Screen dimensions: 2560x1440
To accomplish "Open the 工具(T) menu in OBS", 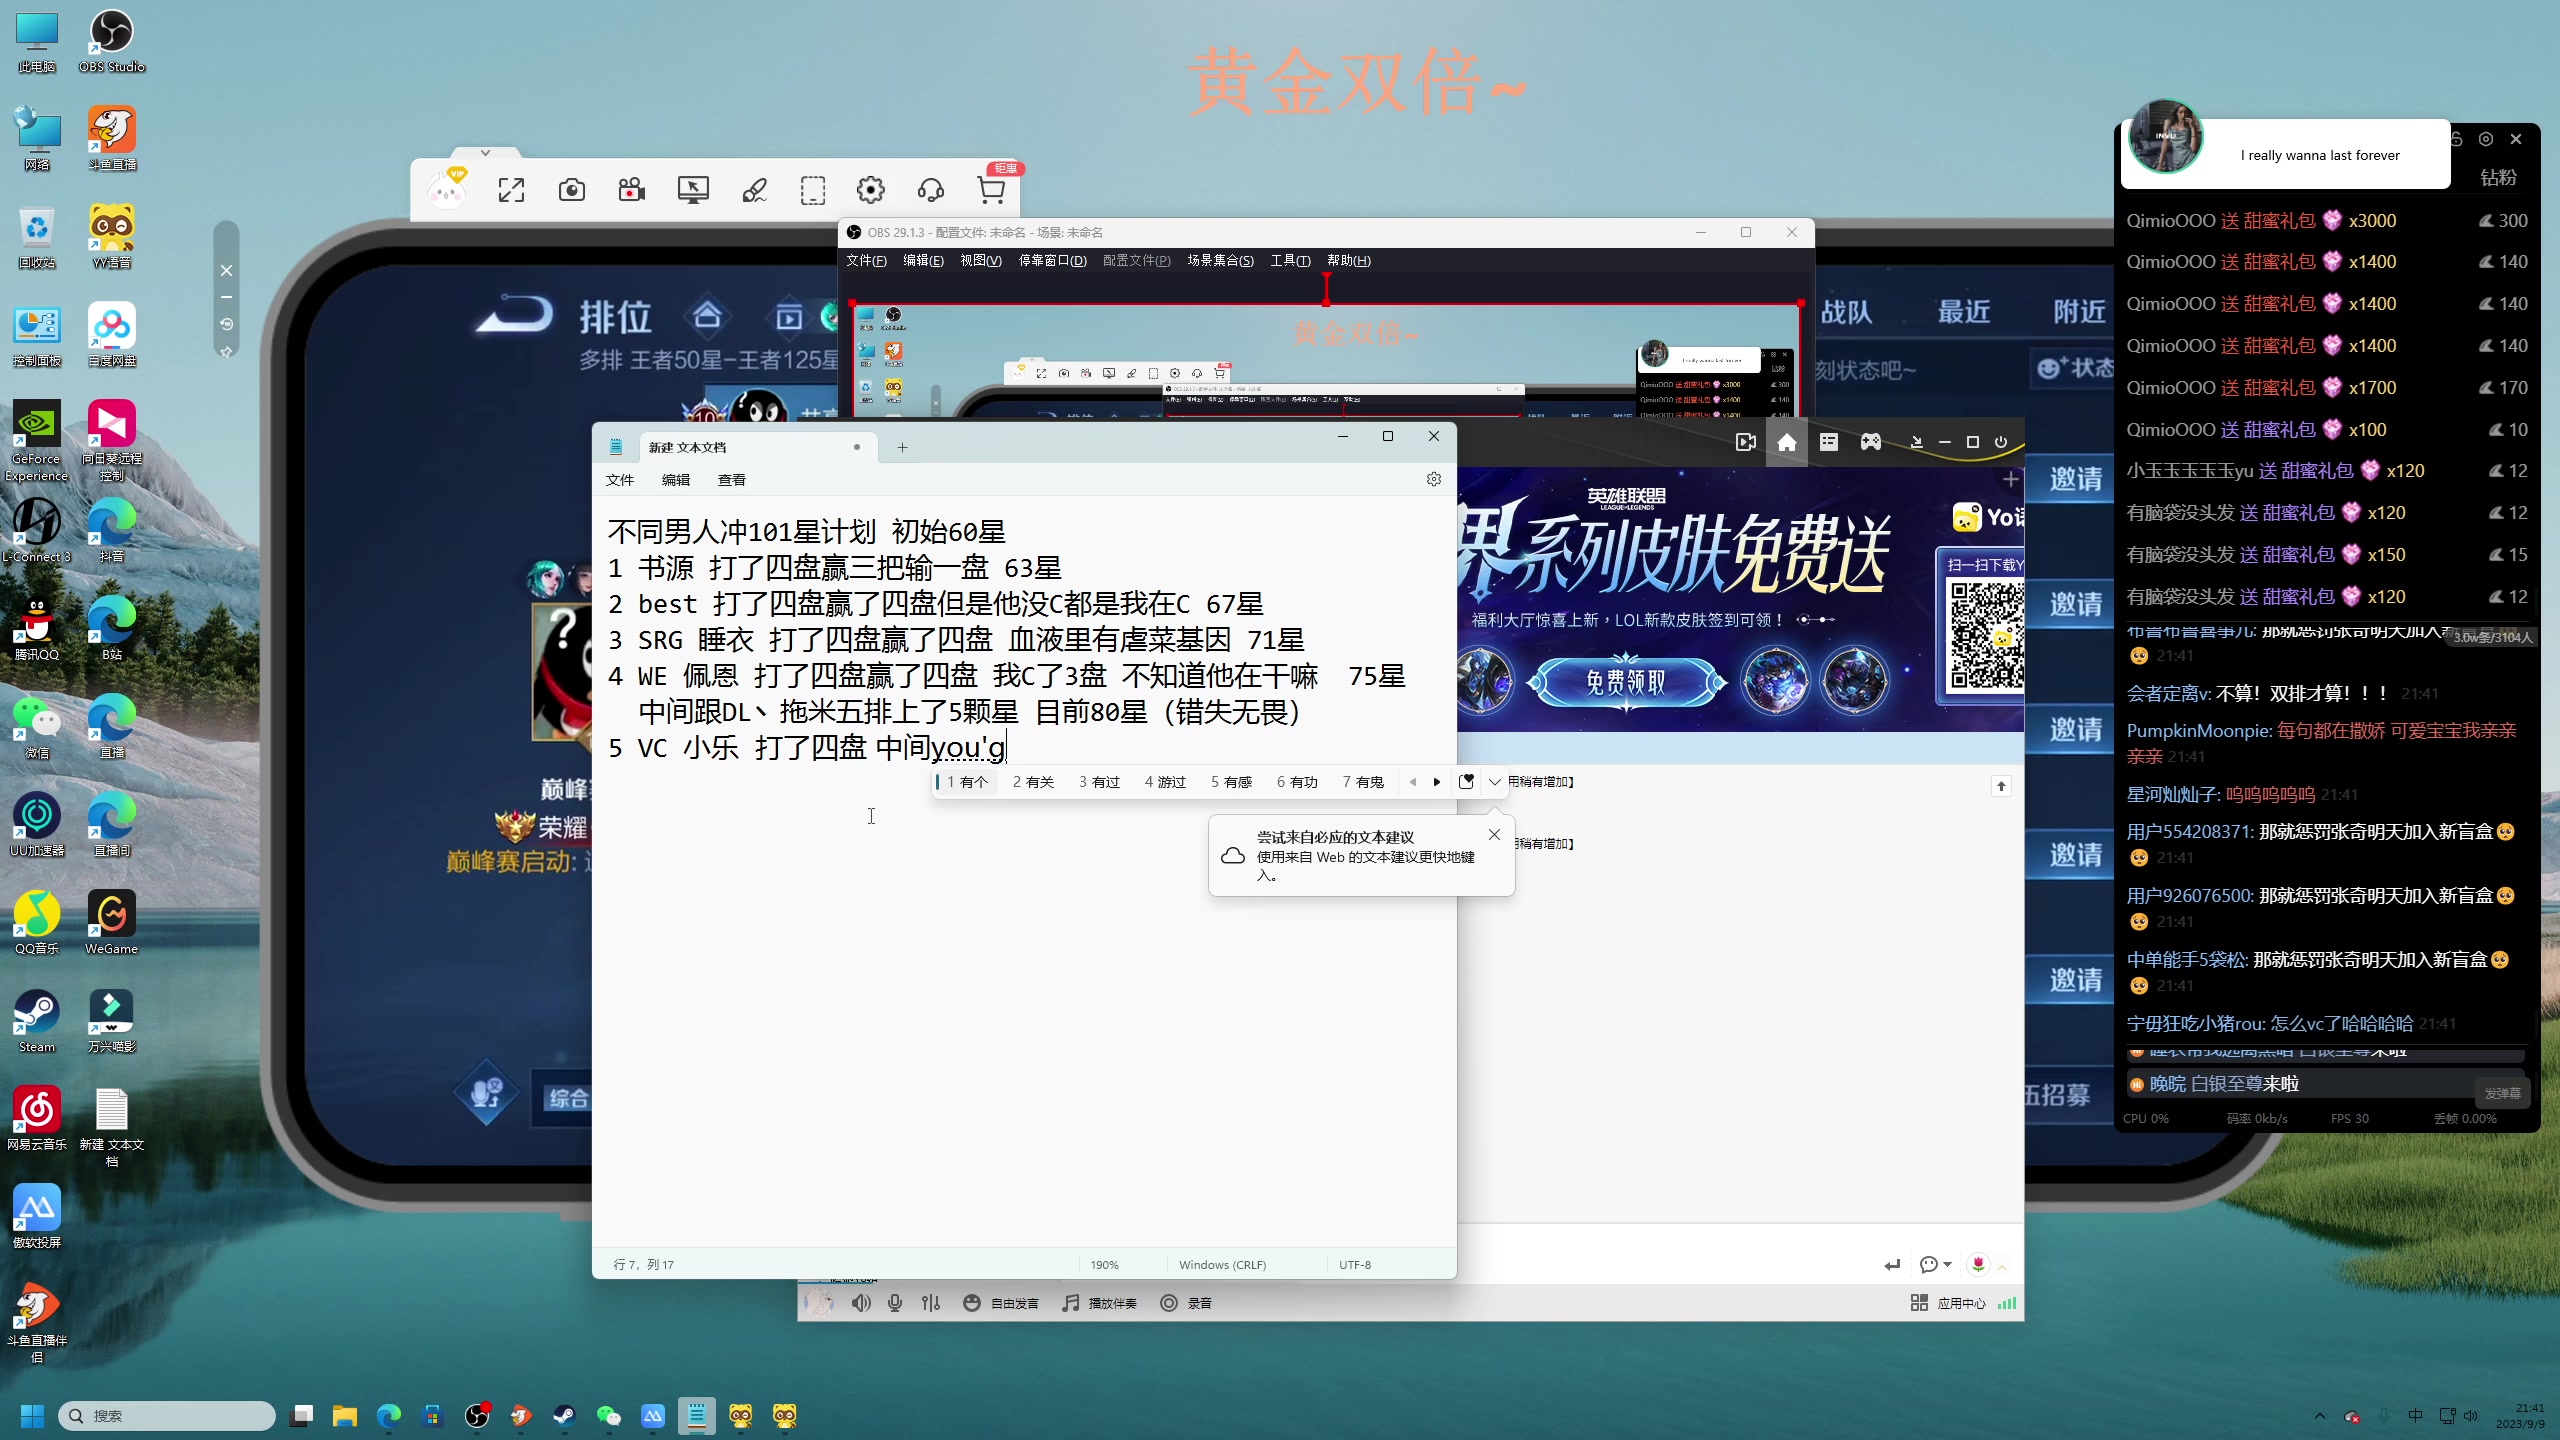I will pos(1289,260).
